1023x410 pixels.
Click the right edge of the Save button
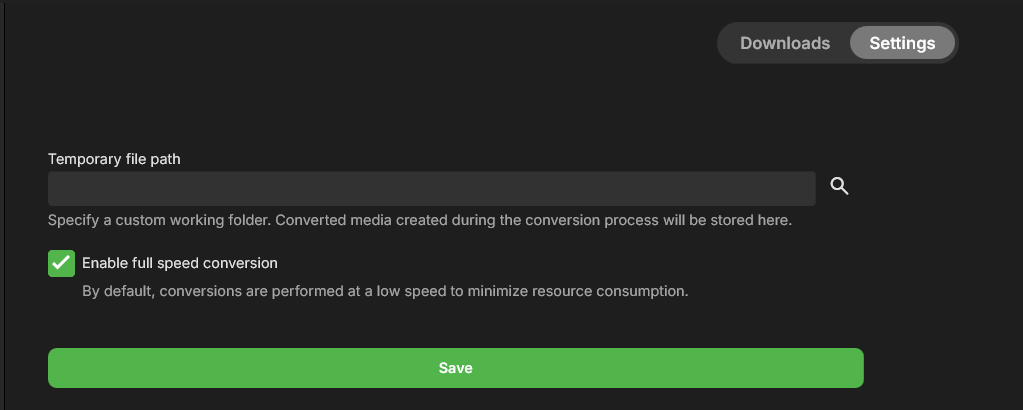point(855,368)
